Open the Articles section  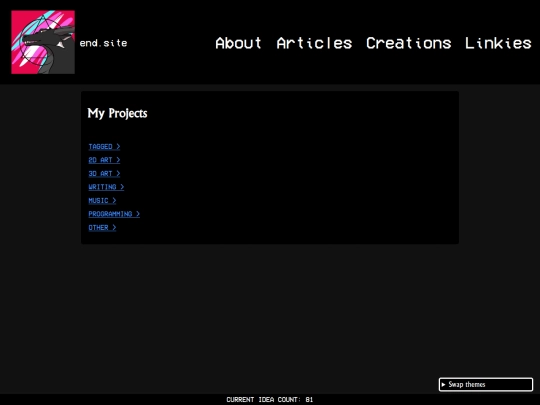(x=314, y=43)
